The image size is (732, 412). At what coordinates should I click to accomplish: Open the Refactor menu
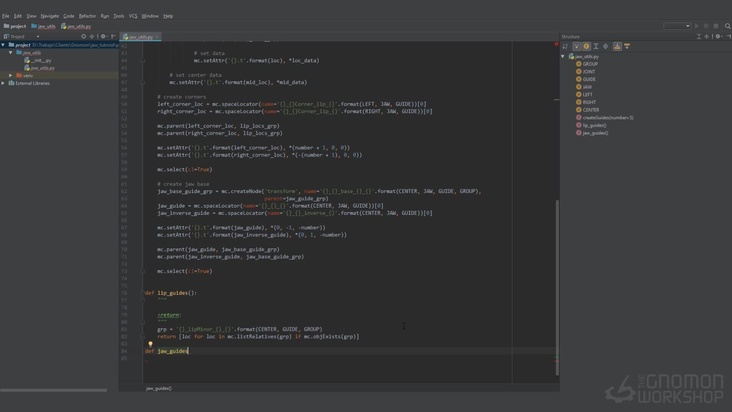pos(87,16)
